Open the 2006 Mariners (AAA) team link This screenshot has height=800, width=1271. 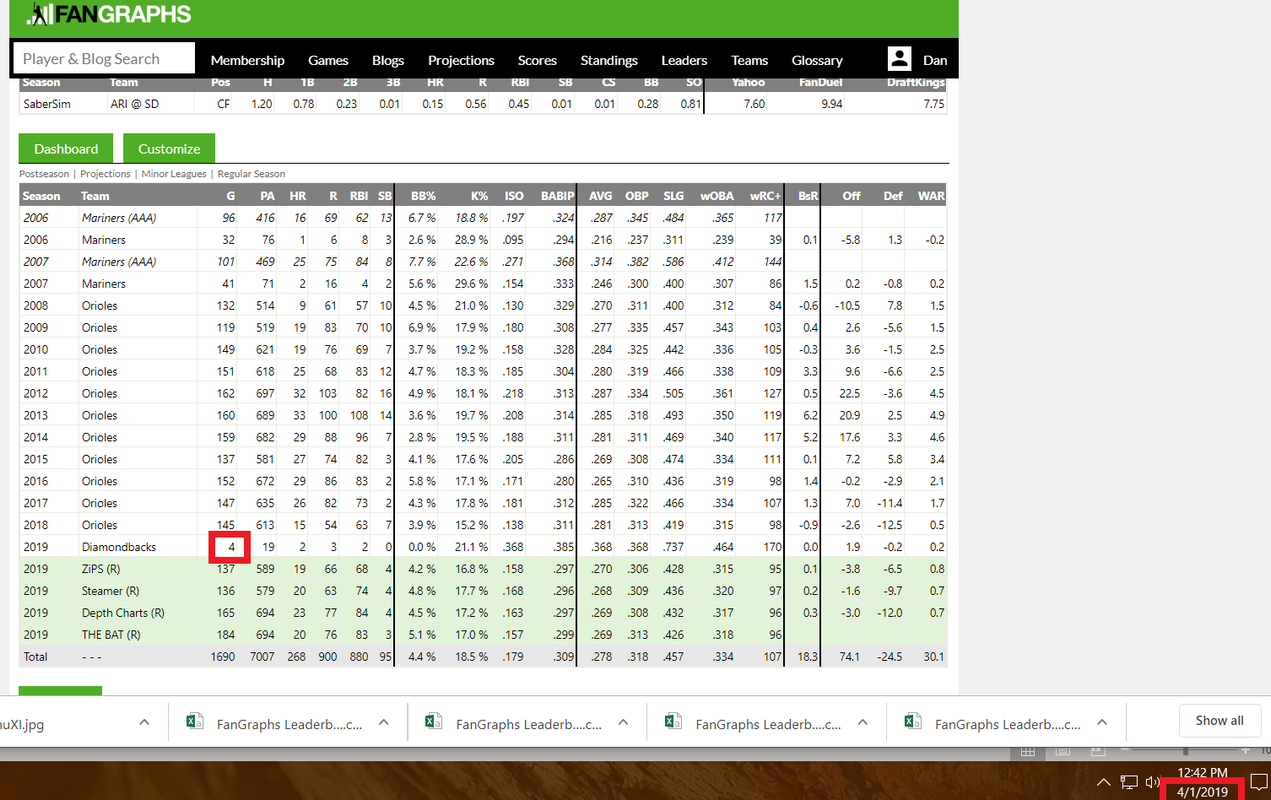(119, 218)
